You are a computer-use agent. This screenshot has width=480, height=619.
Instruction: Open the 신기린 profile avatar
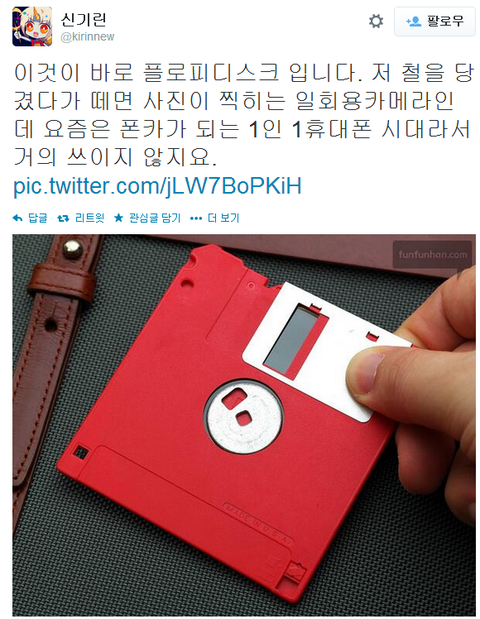pos(32,26)
